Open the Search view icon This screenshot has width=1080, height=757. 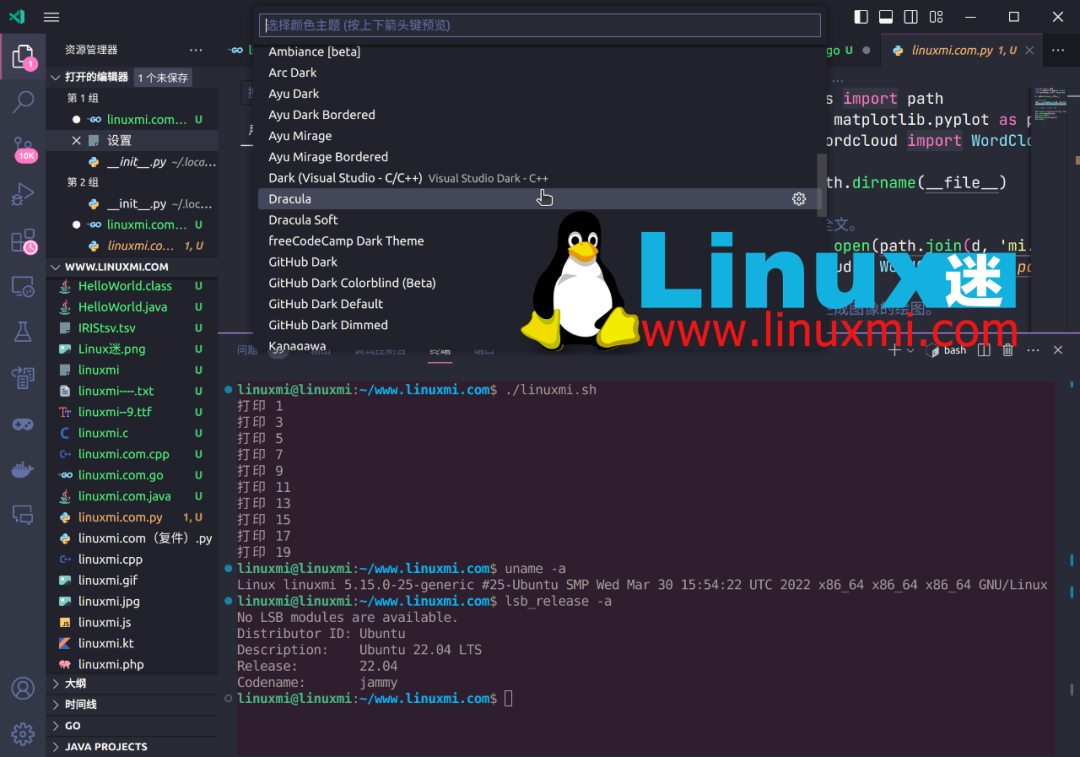click(x=23, y=102)
